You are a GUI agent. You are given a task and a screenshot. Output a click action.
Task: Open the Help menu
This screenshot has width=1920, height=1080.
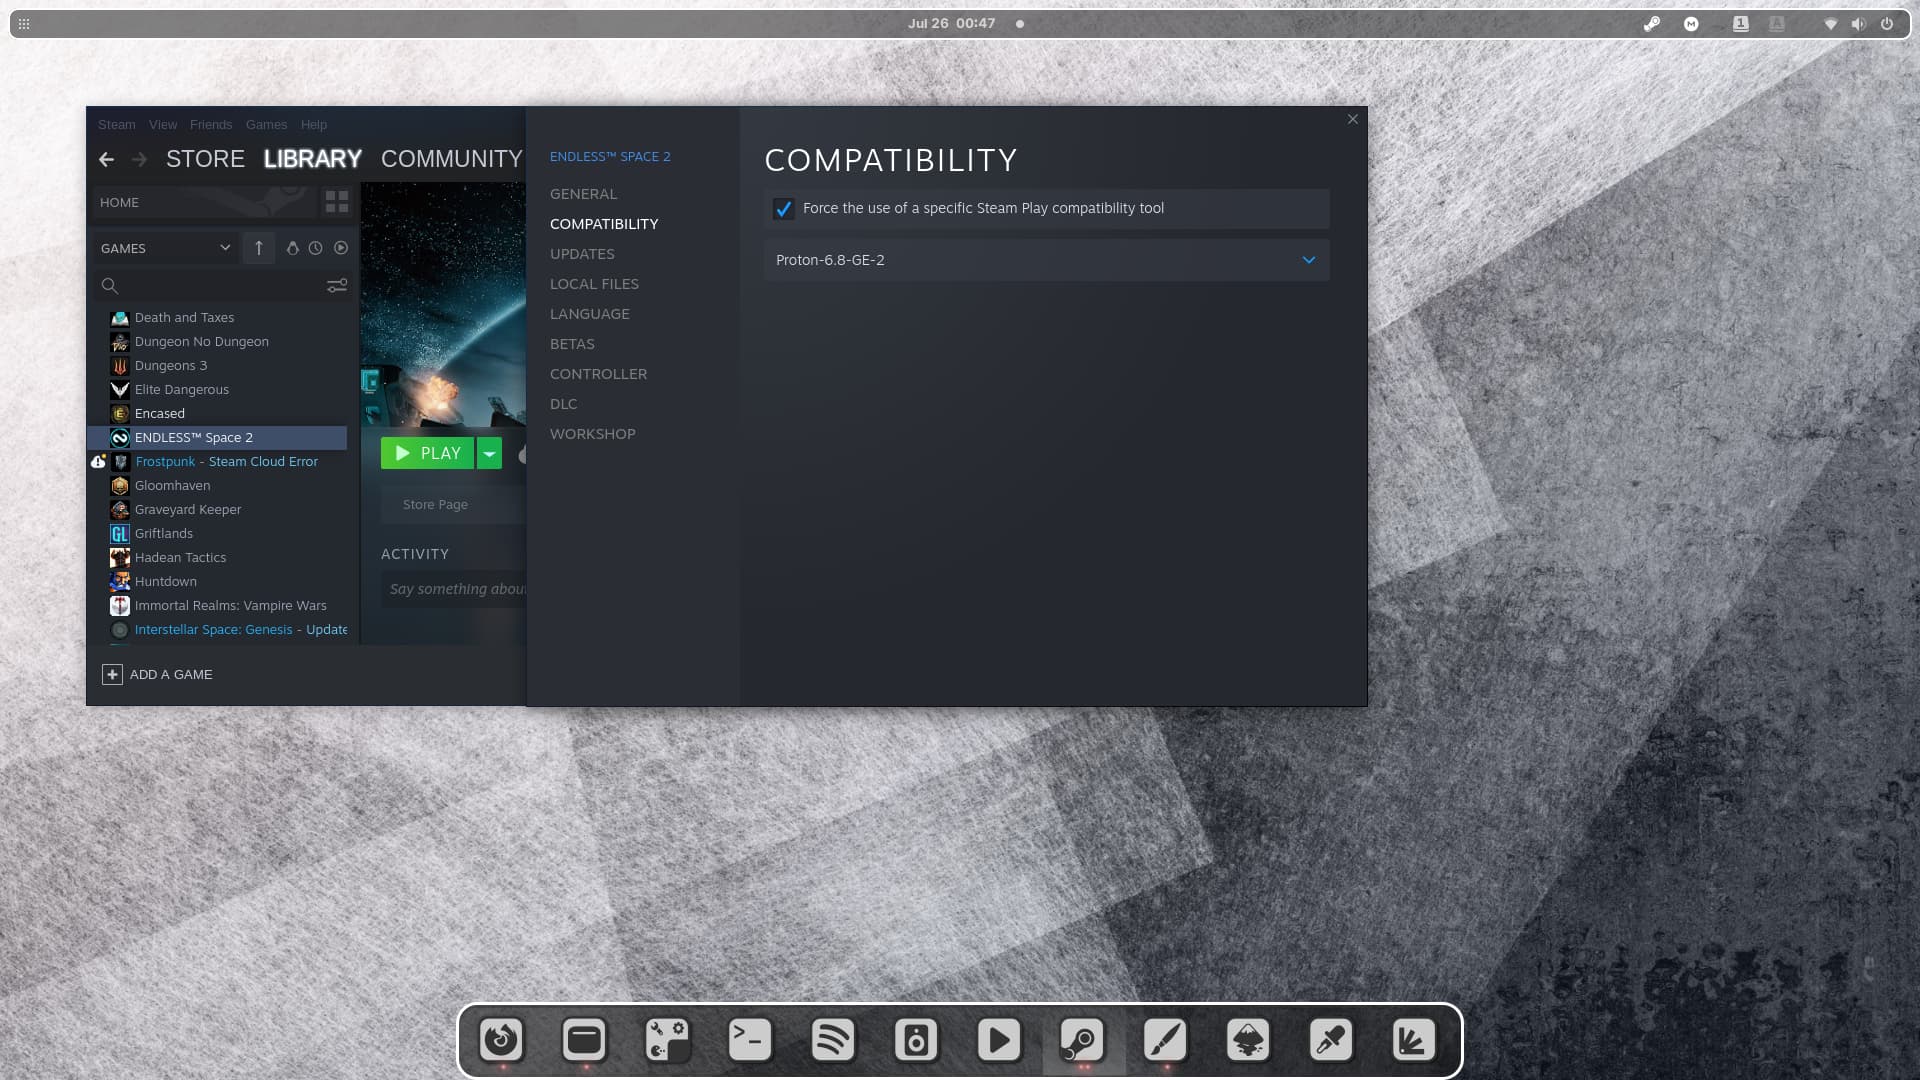(313, 125)
